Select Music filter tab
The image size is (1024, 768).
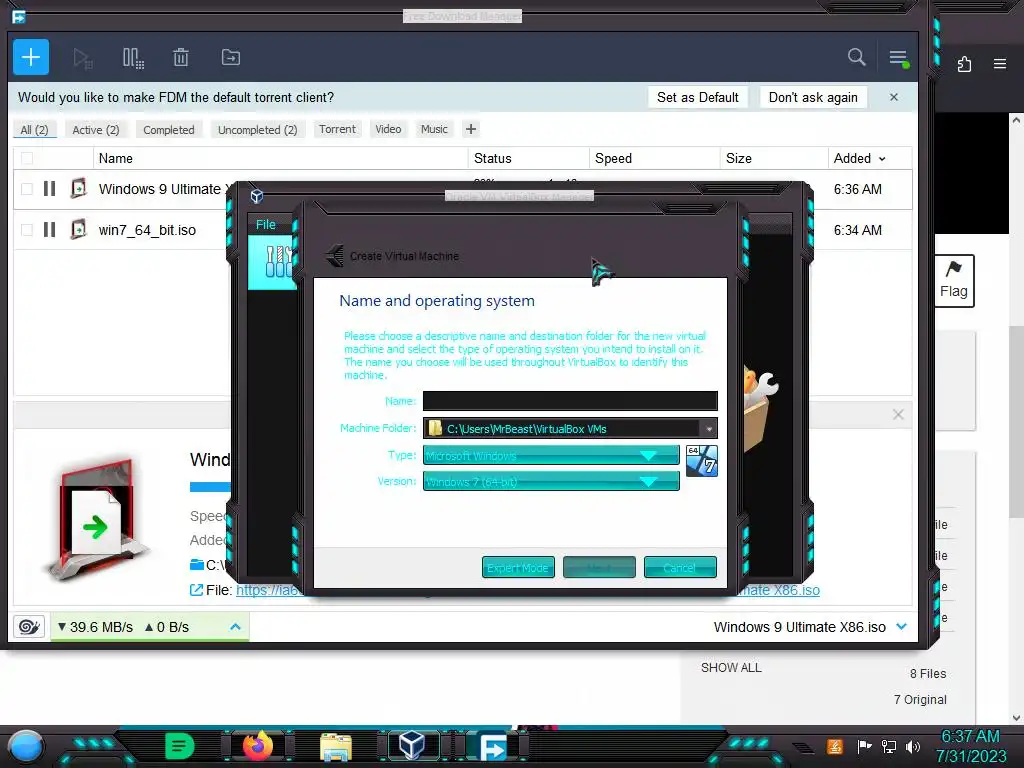(434, 129)
